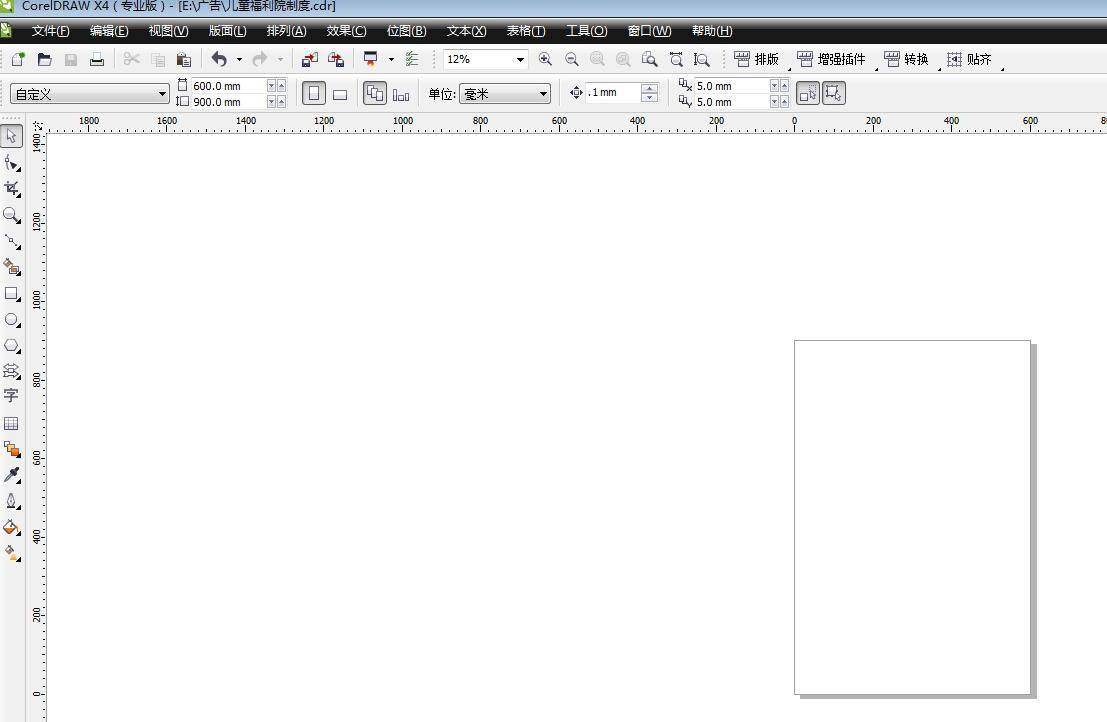The width and height of the screenshot is (1107, 722).
Task: Open the 位图(B) menu
Action: point(406,31)
